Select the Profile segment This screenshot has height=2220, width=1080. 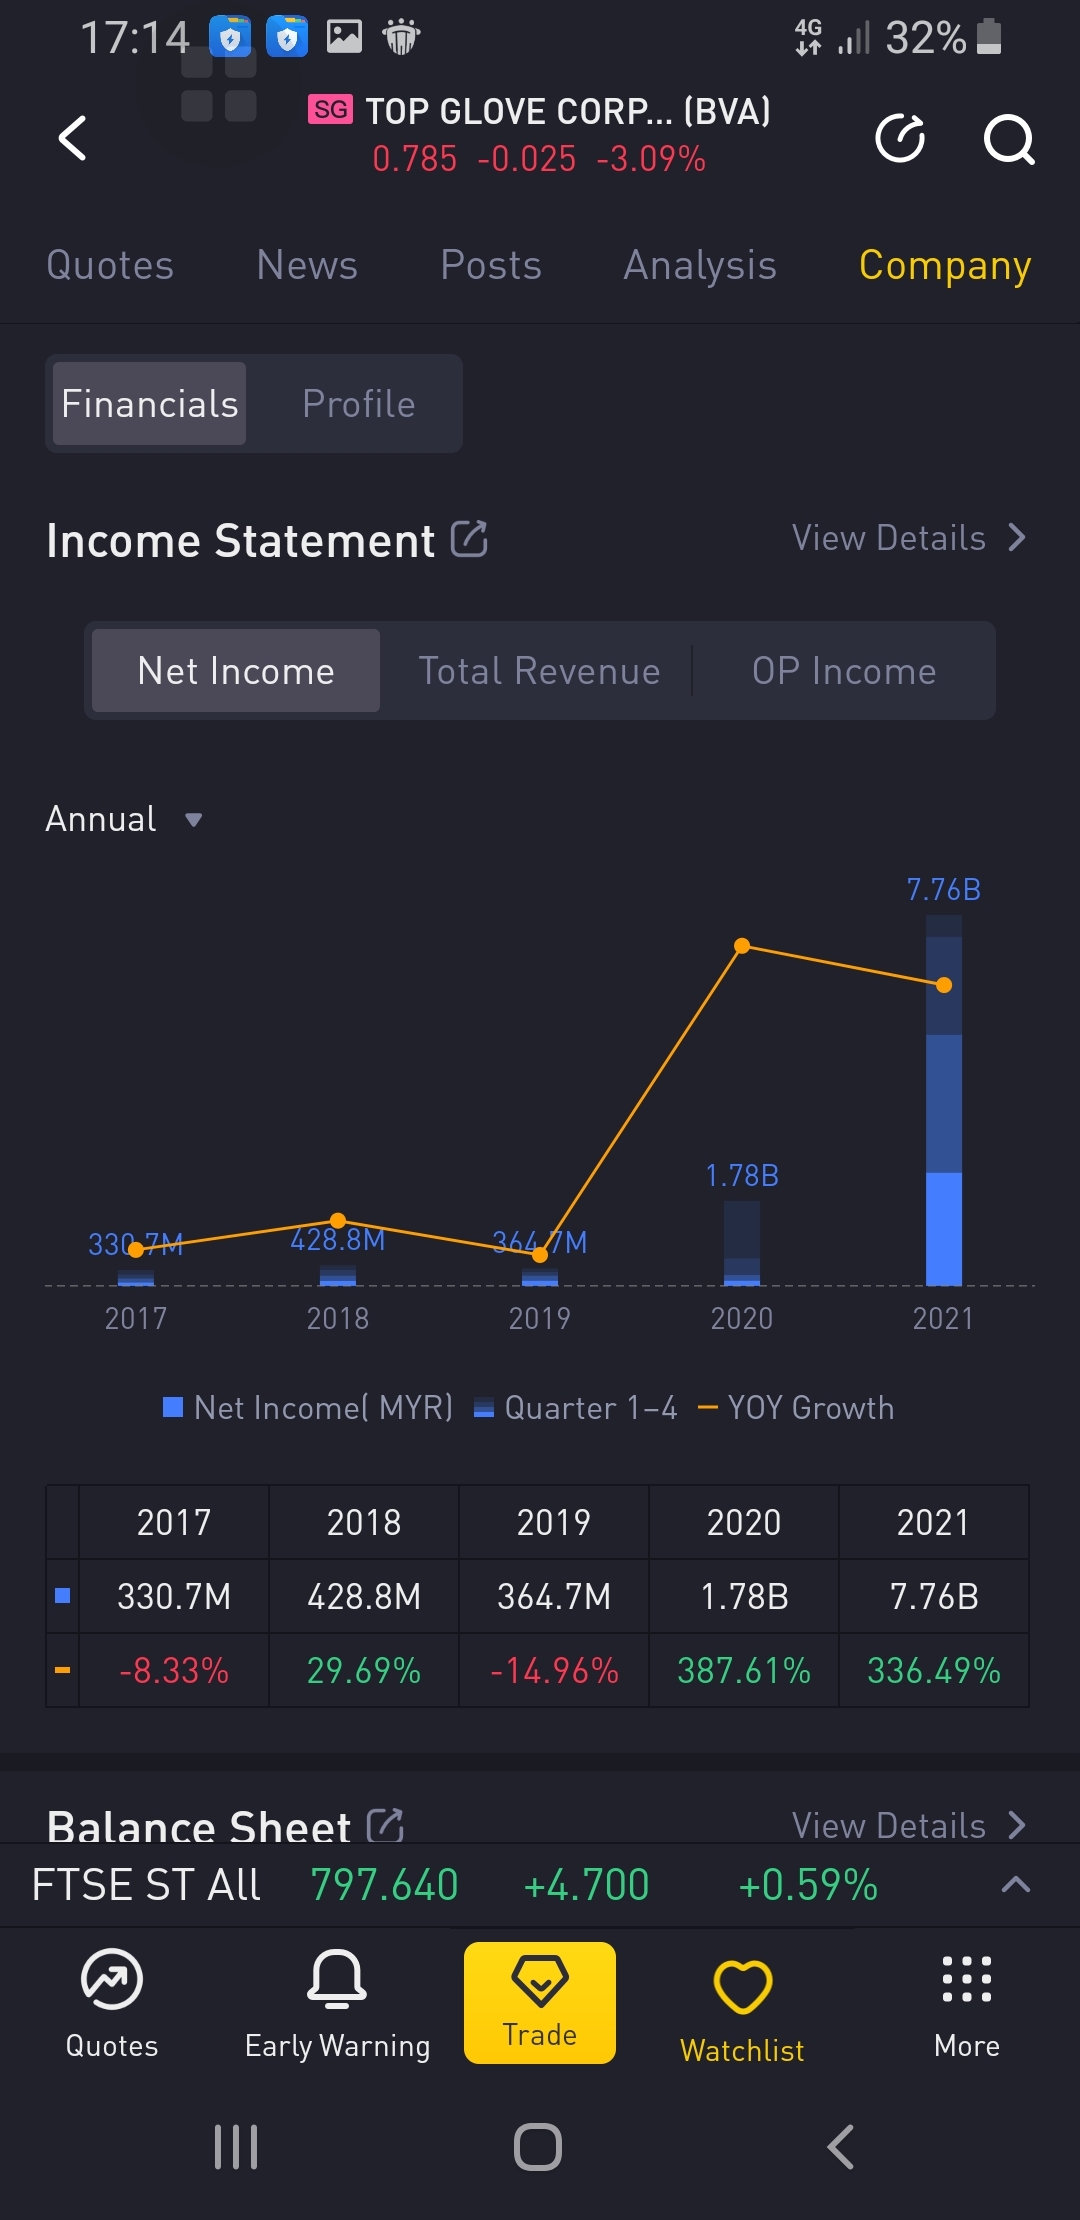pos(358,403)
